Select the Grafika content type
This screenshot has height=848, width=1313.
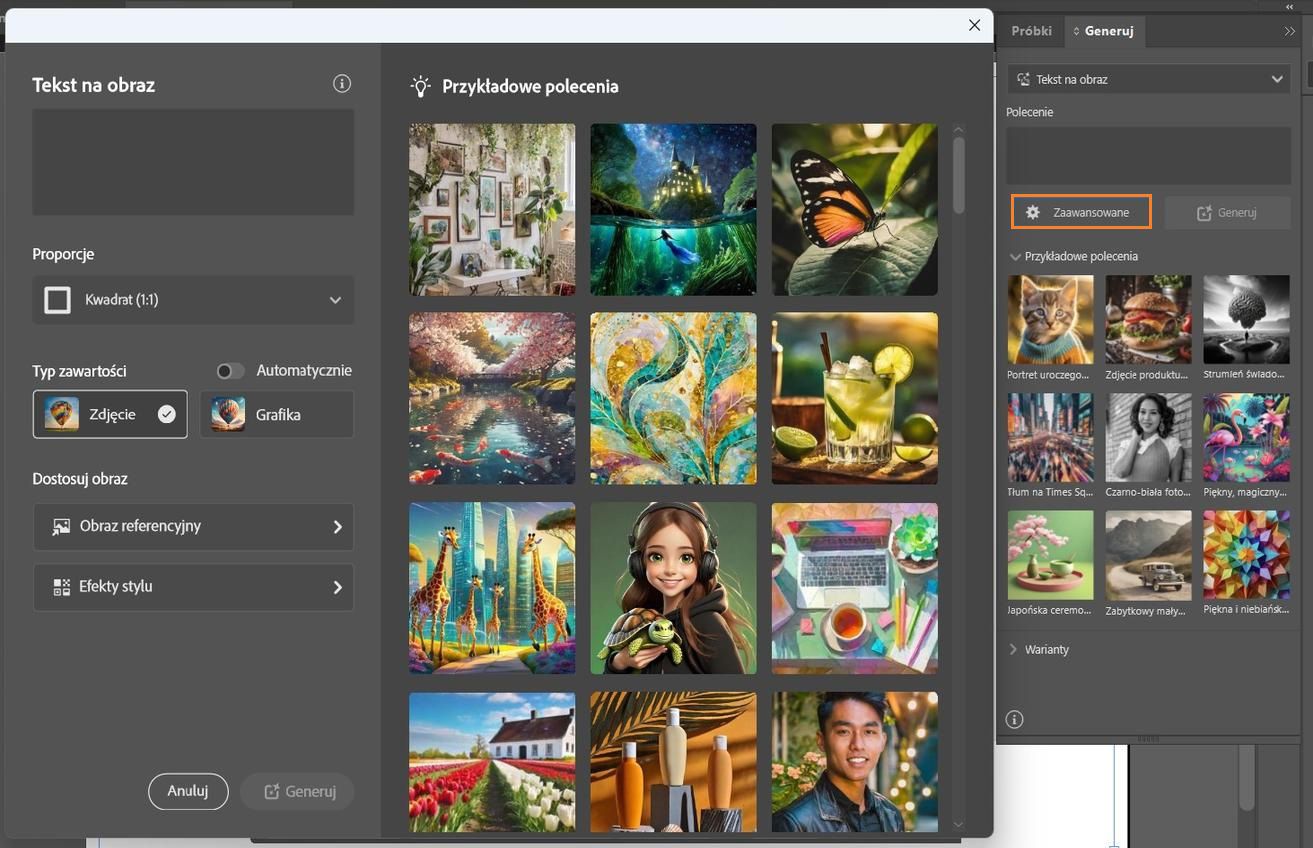pos(277,414)
